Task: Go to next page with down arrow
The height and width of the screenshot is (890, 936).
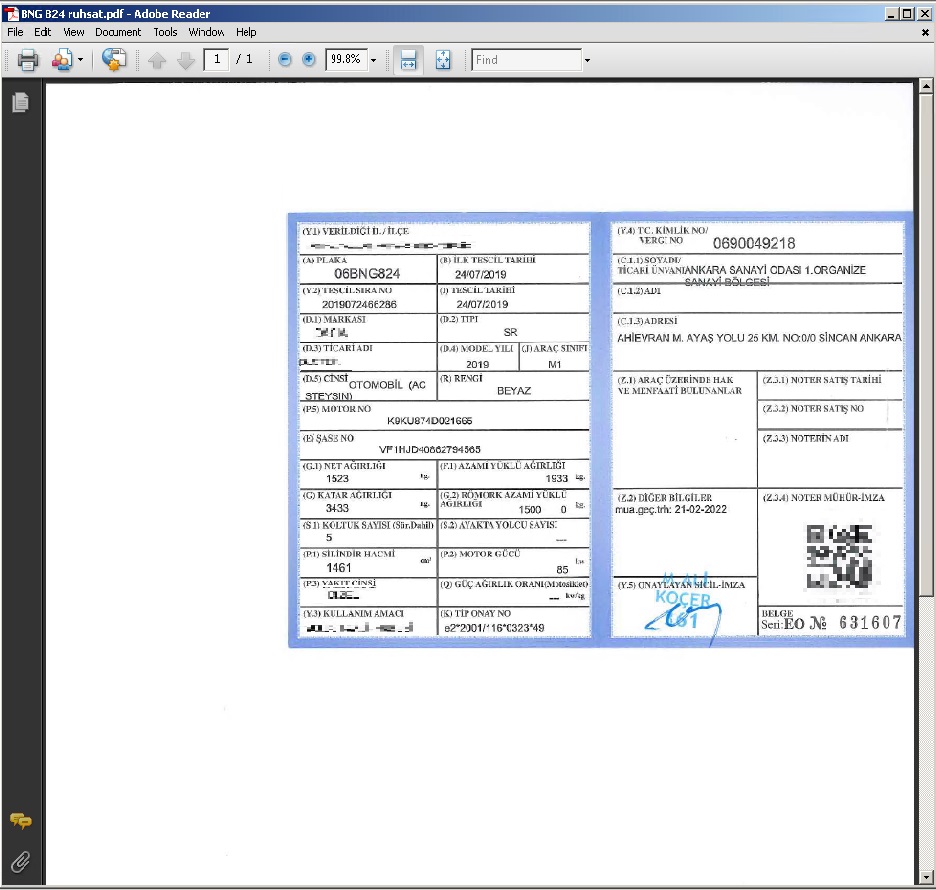Action: click(185, 60)
